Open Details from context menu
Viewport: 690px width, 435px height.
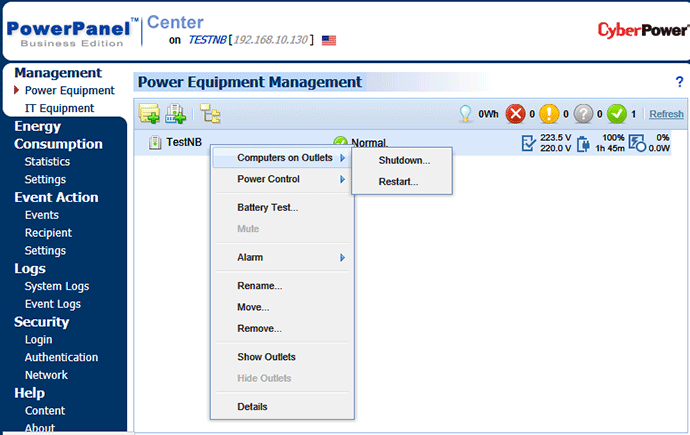pos(252,407)
